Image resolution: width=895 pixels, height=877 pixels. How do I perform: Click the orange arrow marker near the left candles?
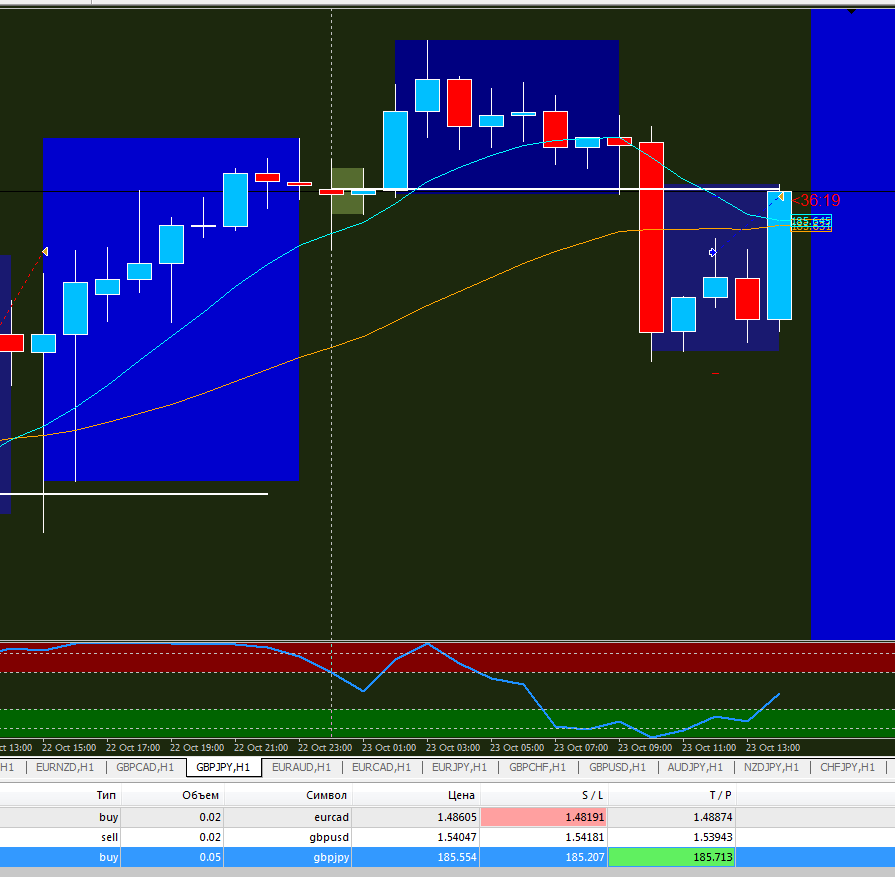(x=45, y=251)
